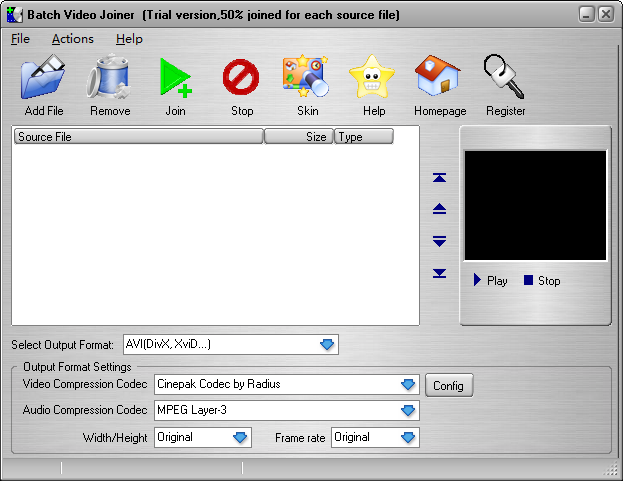Image resolution: width=623 pixels, height=481 pixels.
Task: Open the File menu
Action: pyautogui.click(x=20, y=39)
